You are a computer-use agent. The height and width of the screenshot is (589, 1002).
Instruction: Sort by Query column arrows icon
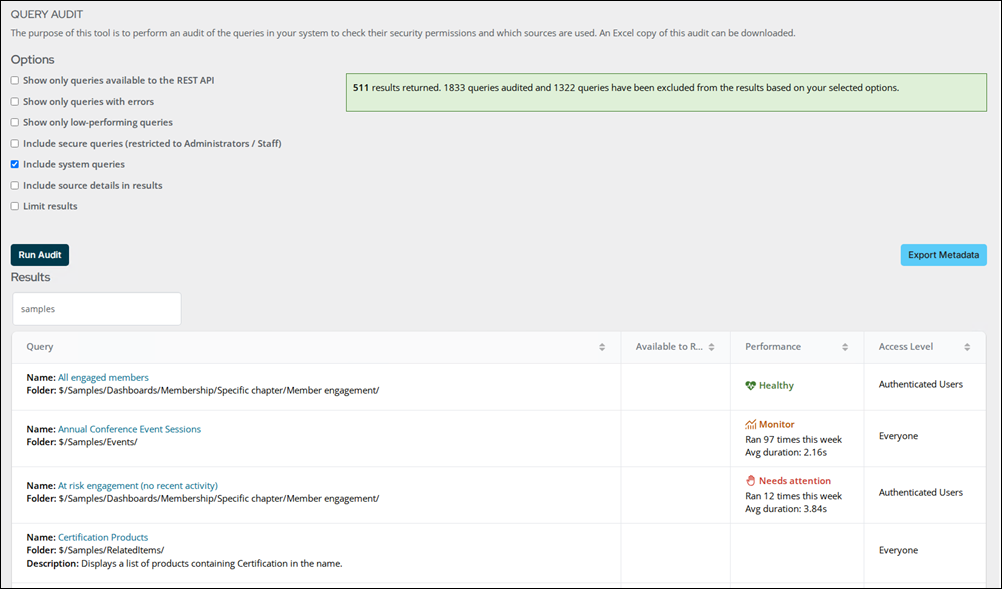[x=601, y=347]
